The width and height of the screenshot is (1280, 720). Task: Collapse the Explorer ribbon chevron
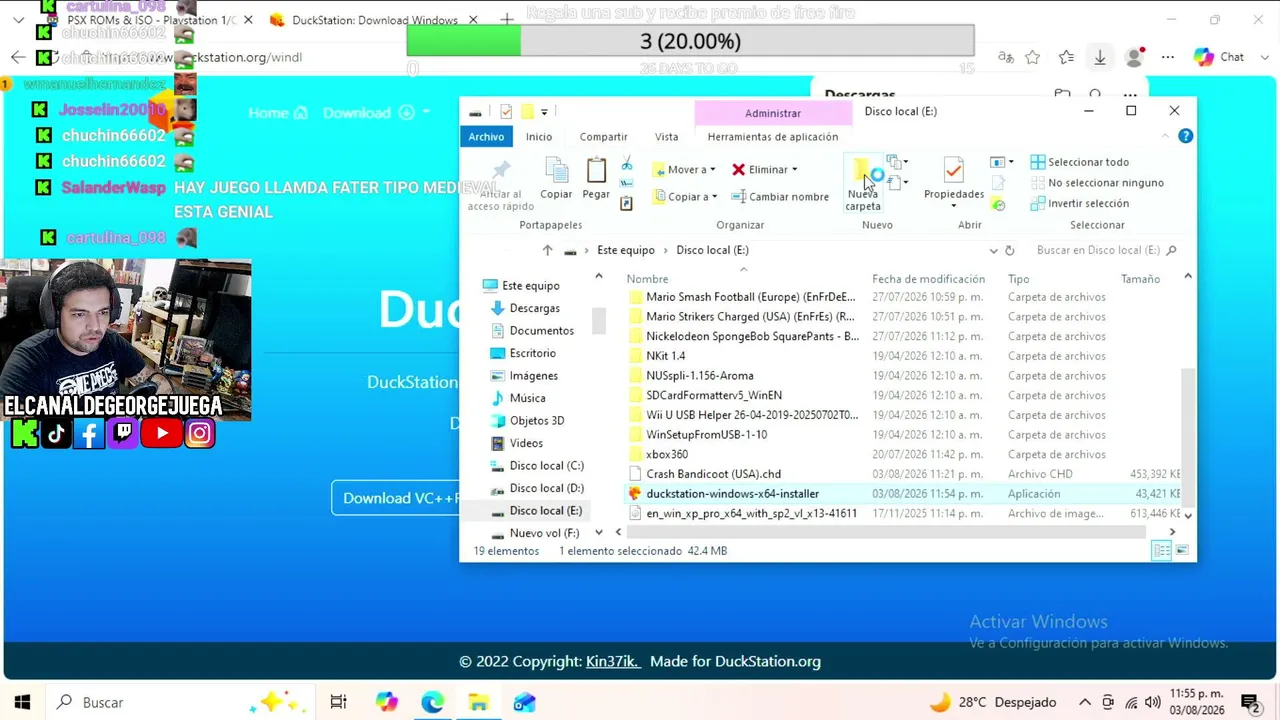[1166, 136]
